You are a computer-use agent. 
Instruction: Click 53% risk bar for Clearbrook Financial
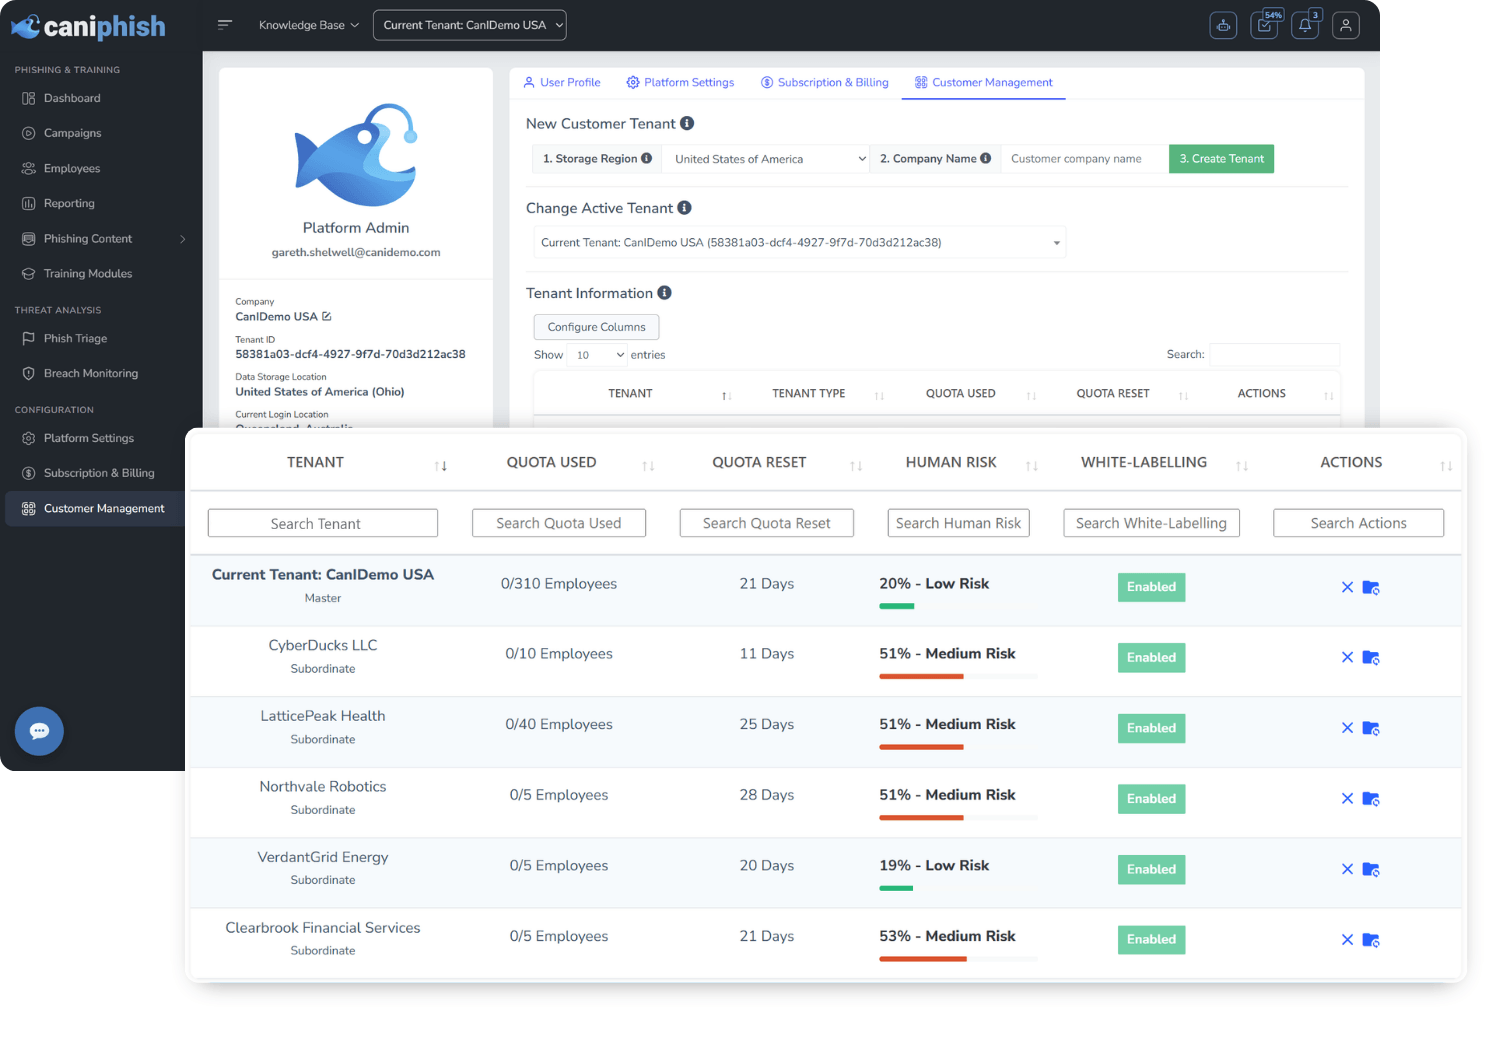coord(958,959)
